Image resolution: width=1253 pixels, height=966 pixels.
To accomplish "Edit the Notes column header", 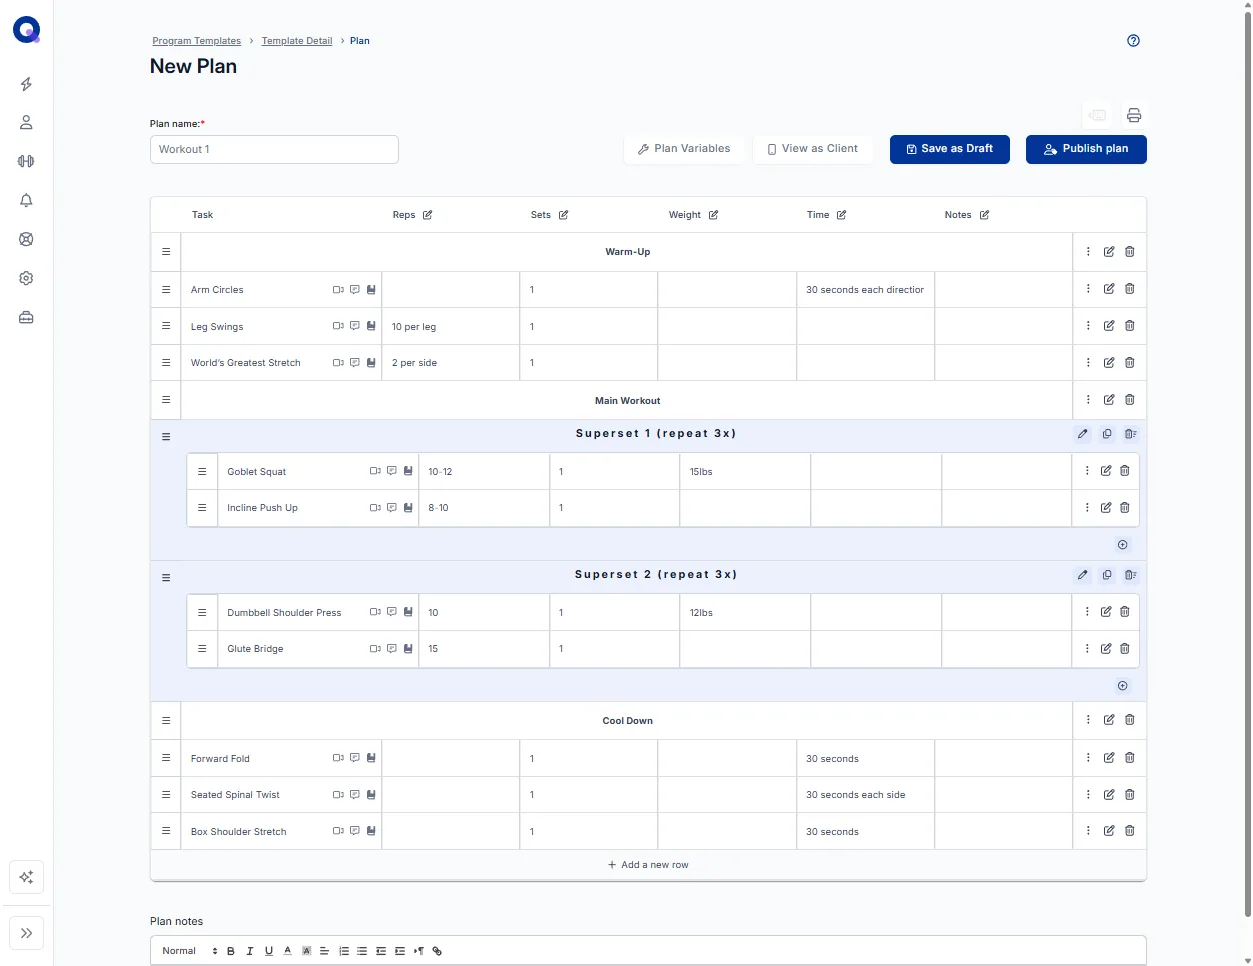I will pyautogui.click(x=984, y=215).
